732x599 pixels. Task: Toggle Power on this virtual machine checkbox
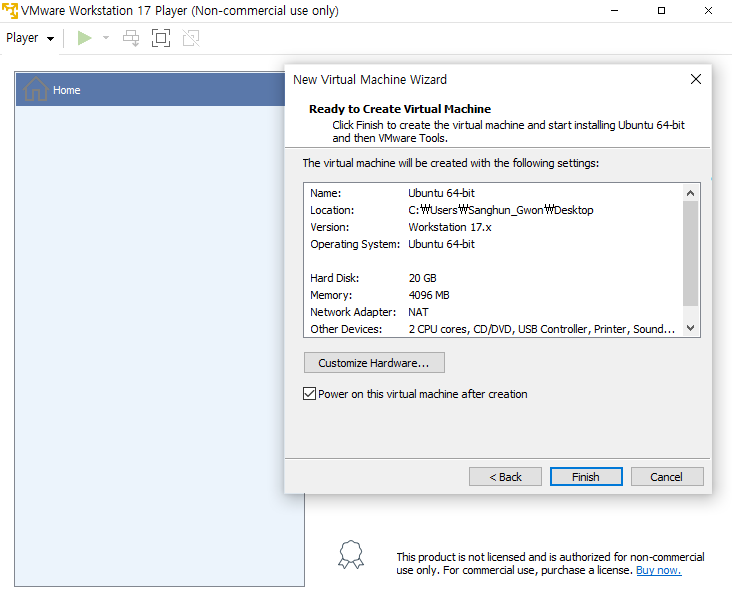point(309,394)
